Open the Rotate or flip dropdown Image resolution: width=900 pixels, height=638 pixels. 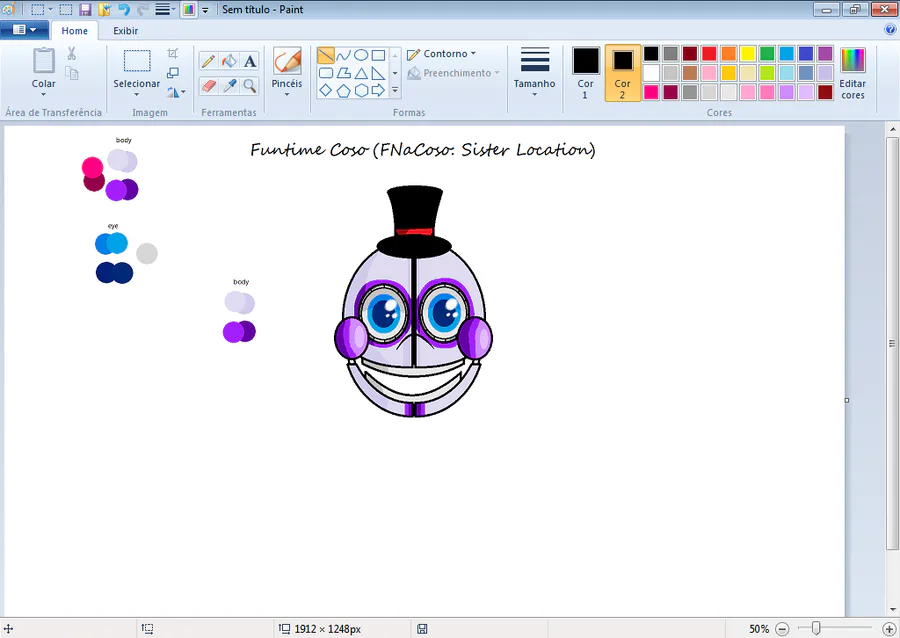pyautogui.click(x=176, y=92)
